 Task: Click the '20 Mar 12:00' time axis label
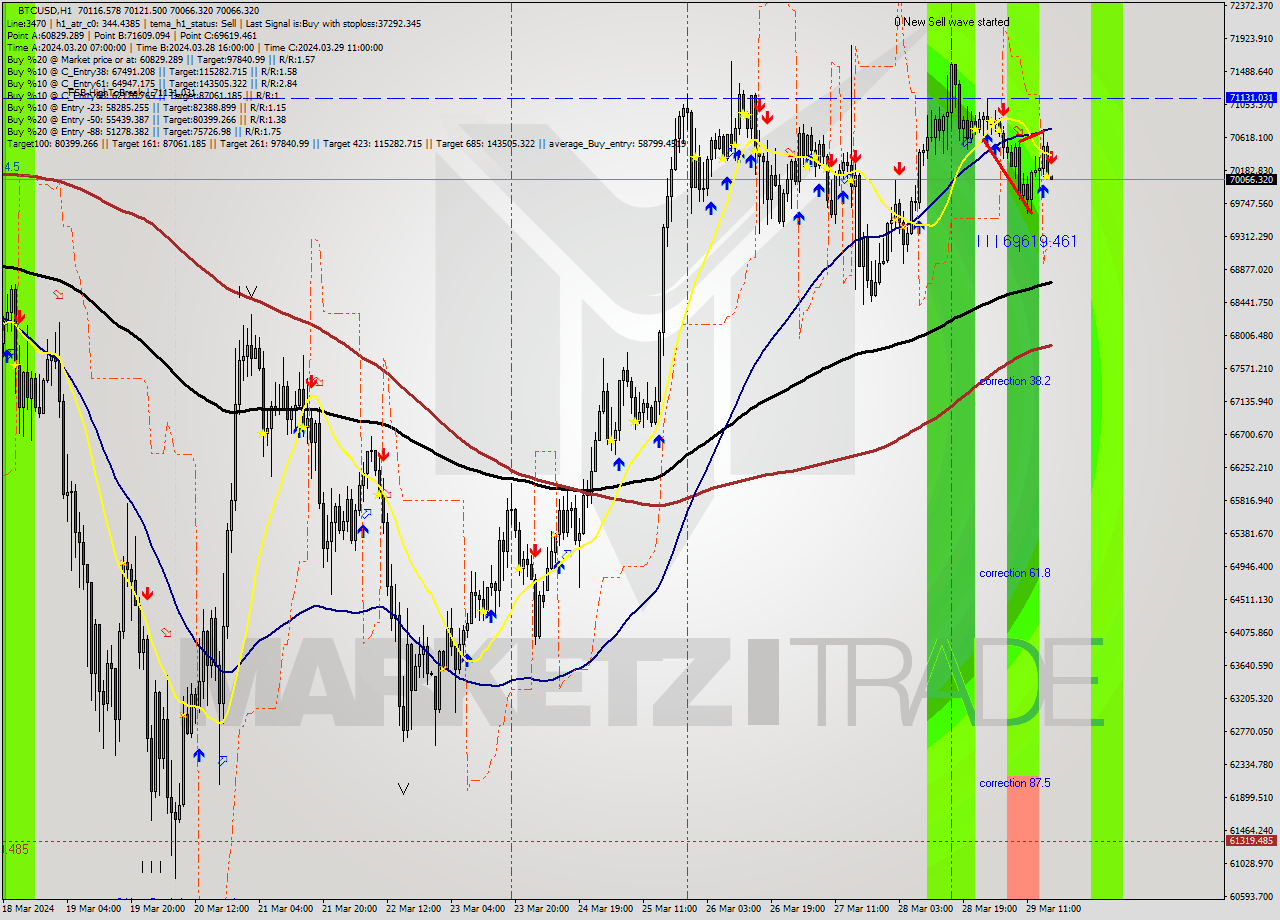tap(222, 909)
